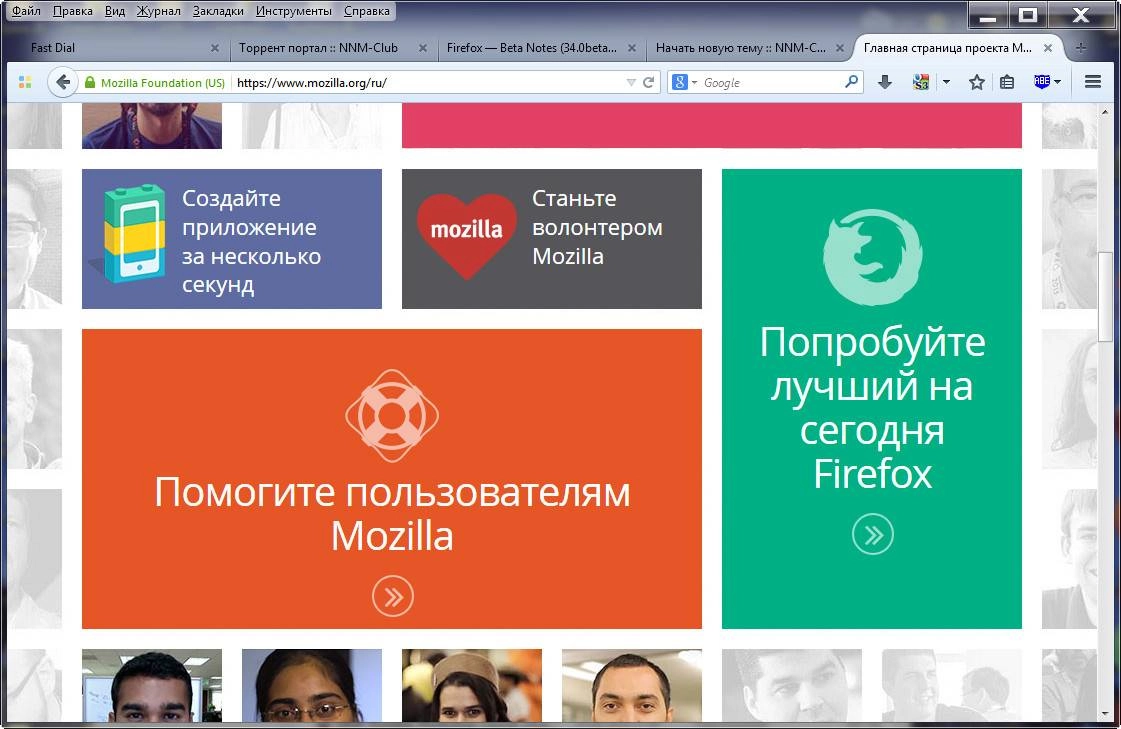1121x729 pixels.
Task: Click the dark-haired man photo, bottom left
Action: pyautogui.click(x=152, y=685)
